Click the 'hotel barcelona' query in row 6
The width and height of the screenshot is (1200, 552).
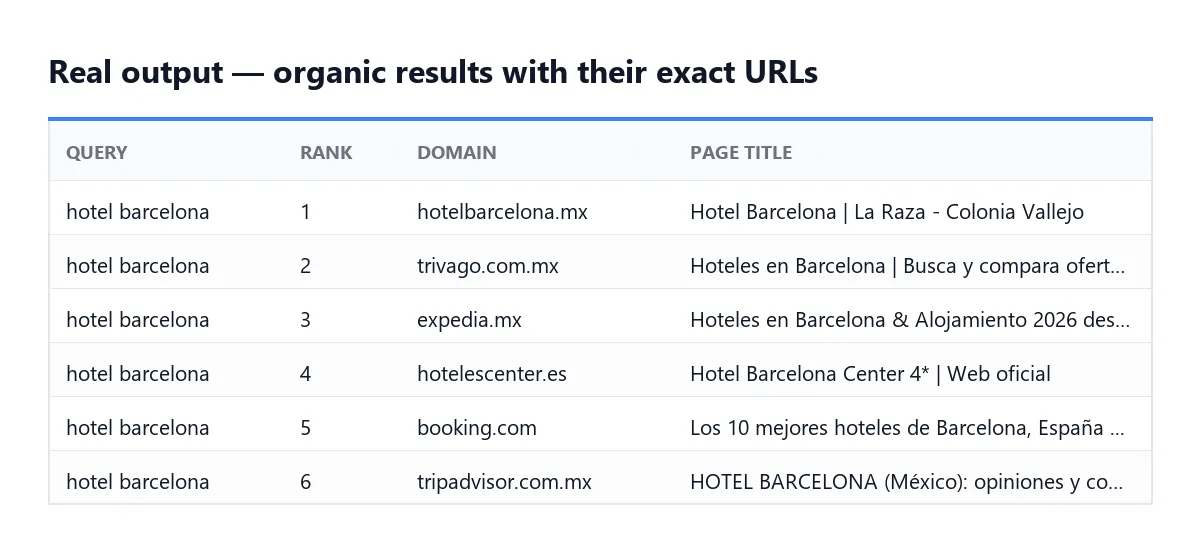(x=138, y=482)
